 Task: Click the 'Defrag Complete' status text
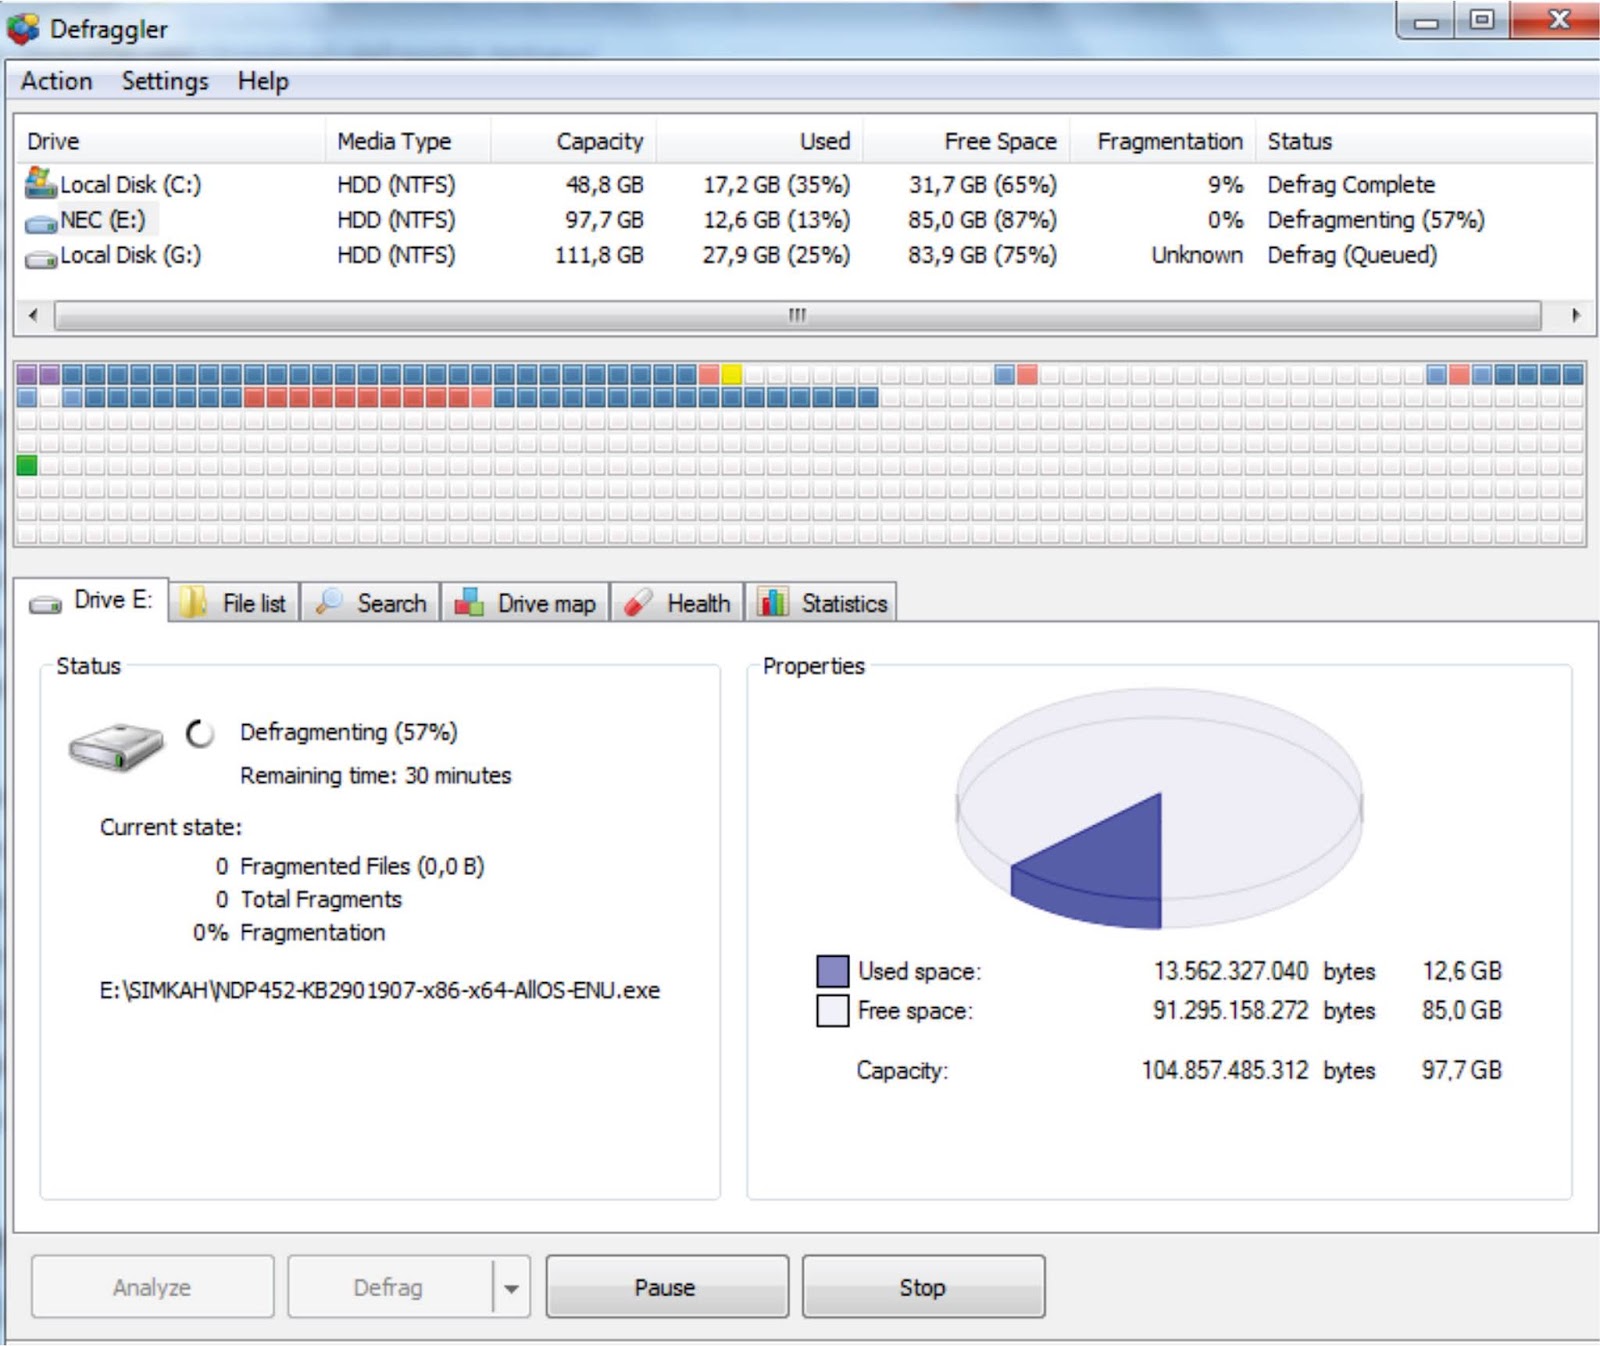tap(1351, 185)
